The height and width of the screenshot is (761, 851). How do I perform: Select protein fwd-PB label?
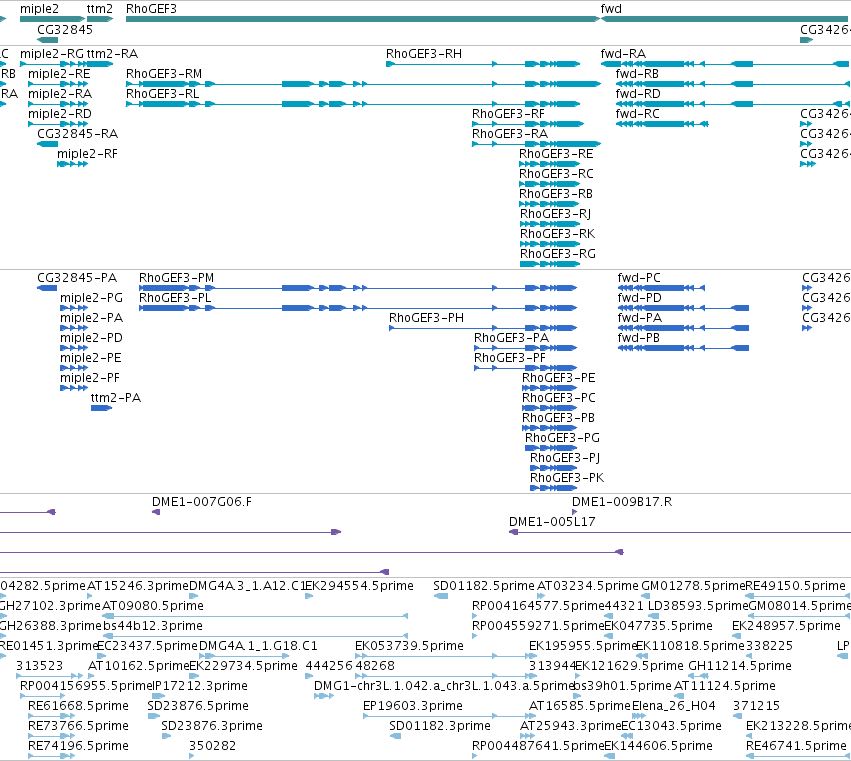pos(639,338)
